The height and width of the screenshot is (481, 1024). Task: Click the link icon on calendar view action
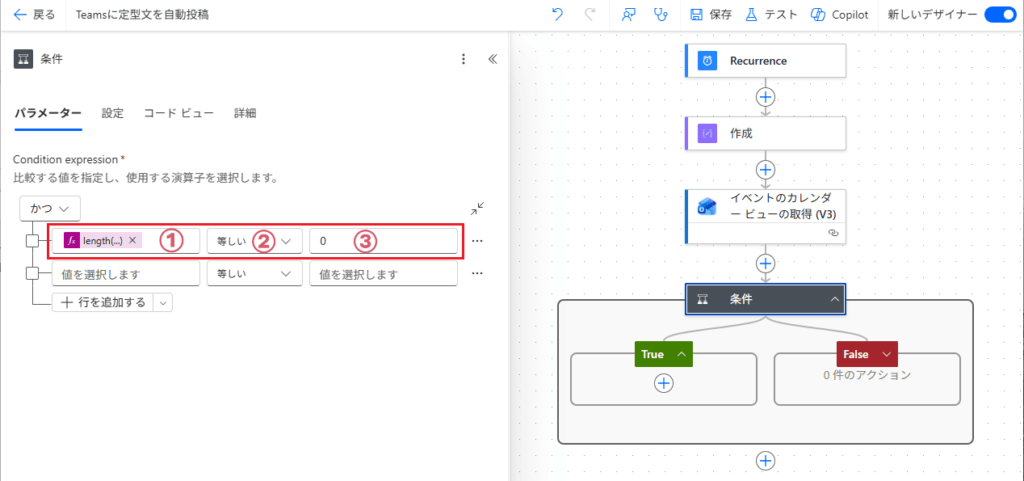click(x=832, y=232)
